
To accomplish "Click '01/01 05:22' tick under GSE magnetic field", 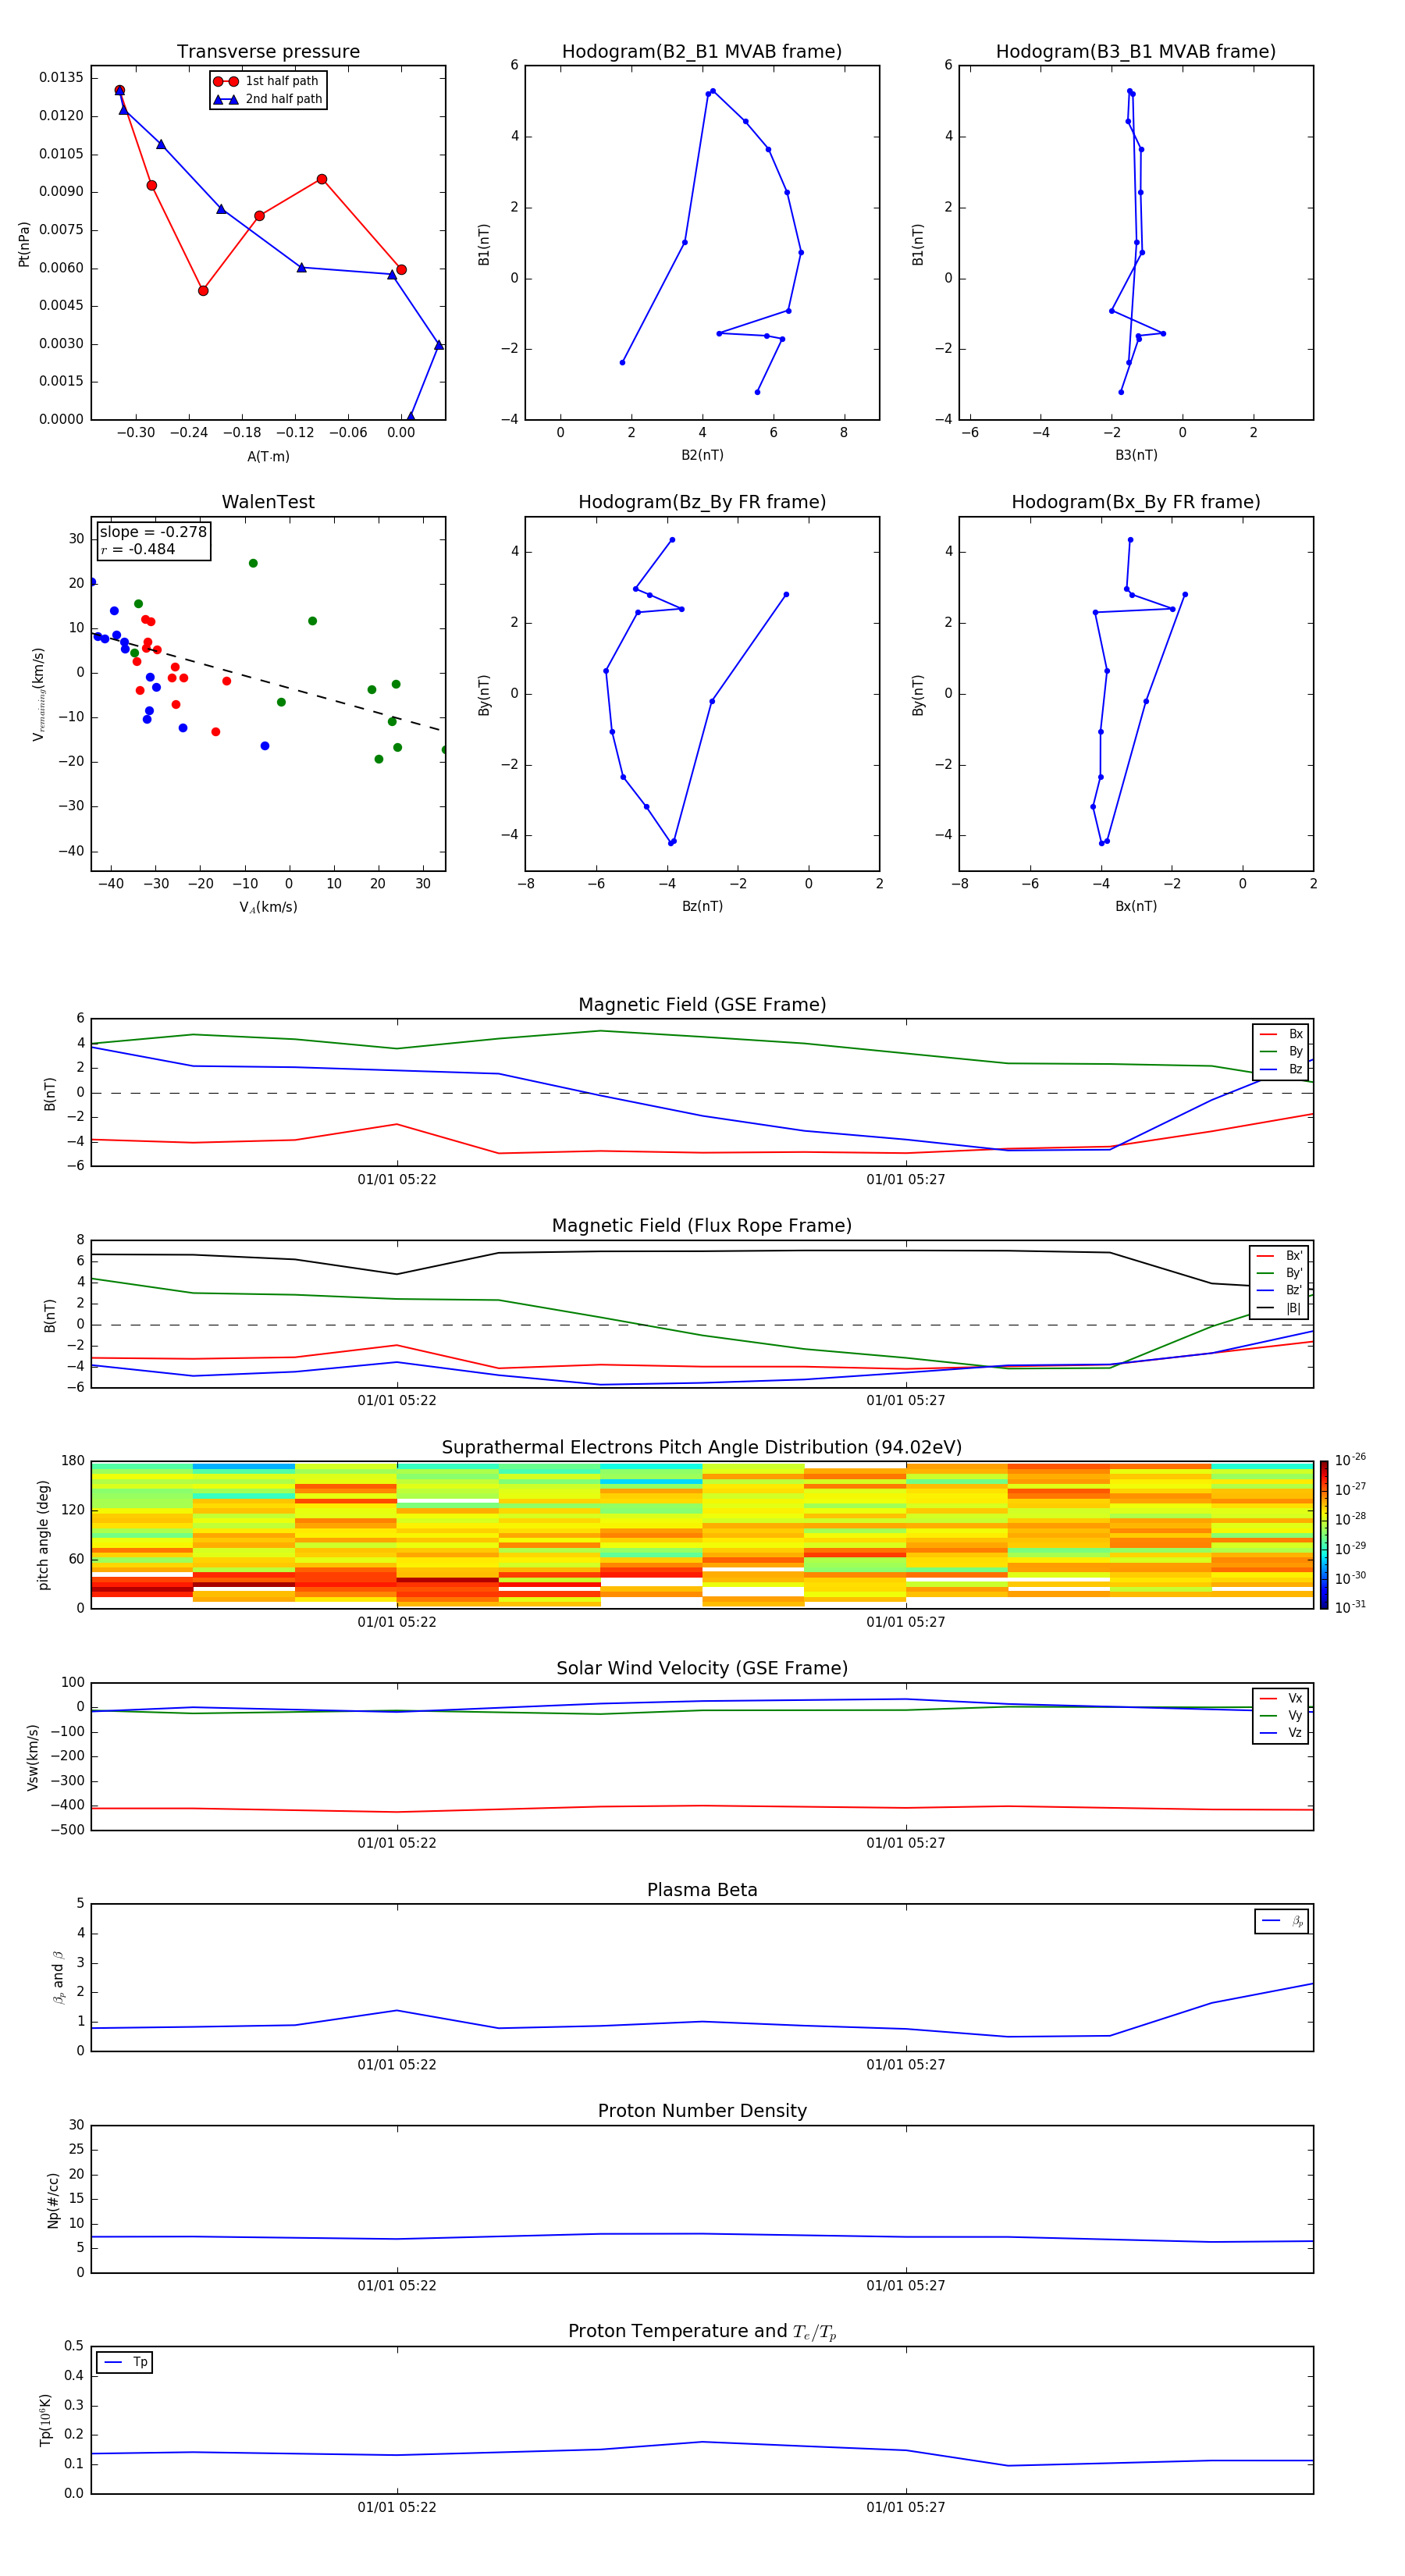I will [397, 1180].
